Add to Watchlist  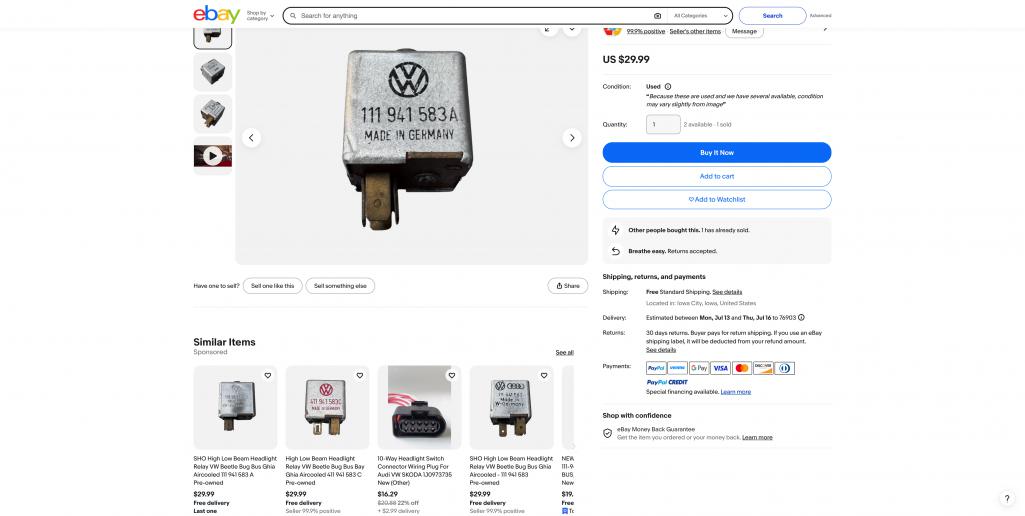tap(716, 199)
